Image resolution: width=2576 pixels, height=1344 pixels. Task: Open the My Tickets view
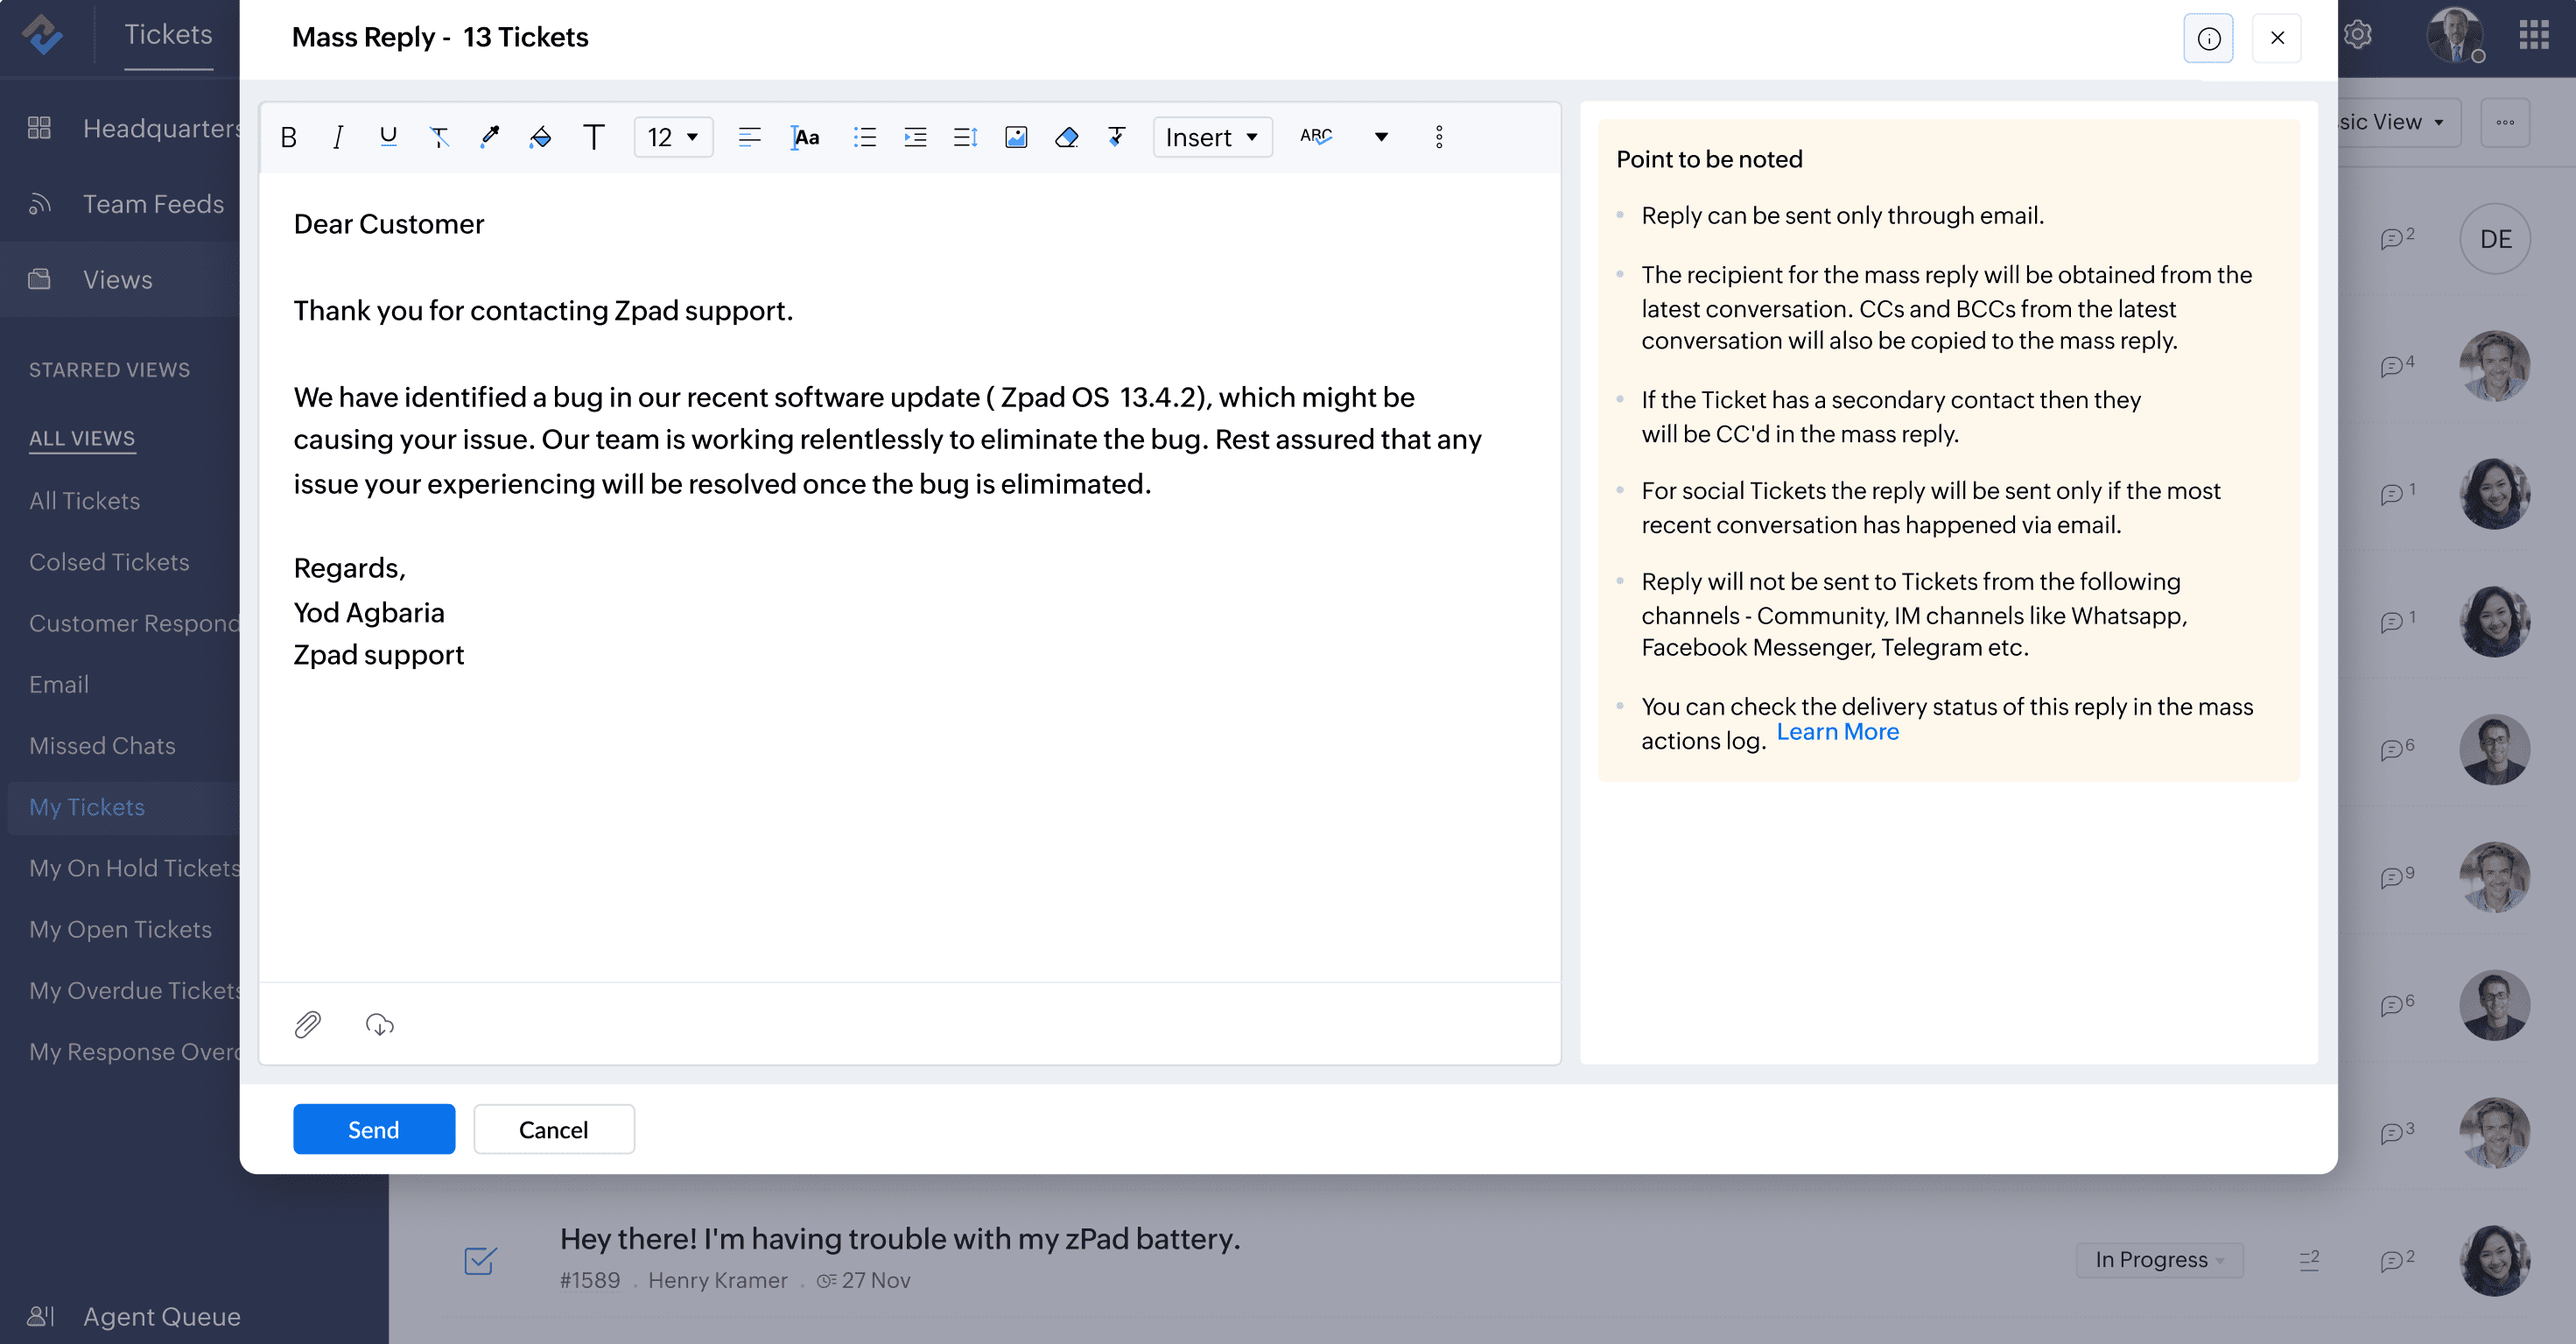(x=87, y=807)
